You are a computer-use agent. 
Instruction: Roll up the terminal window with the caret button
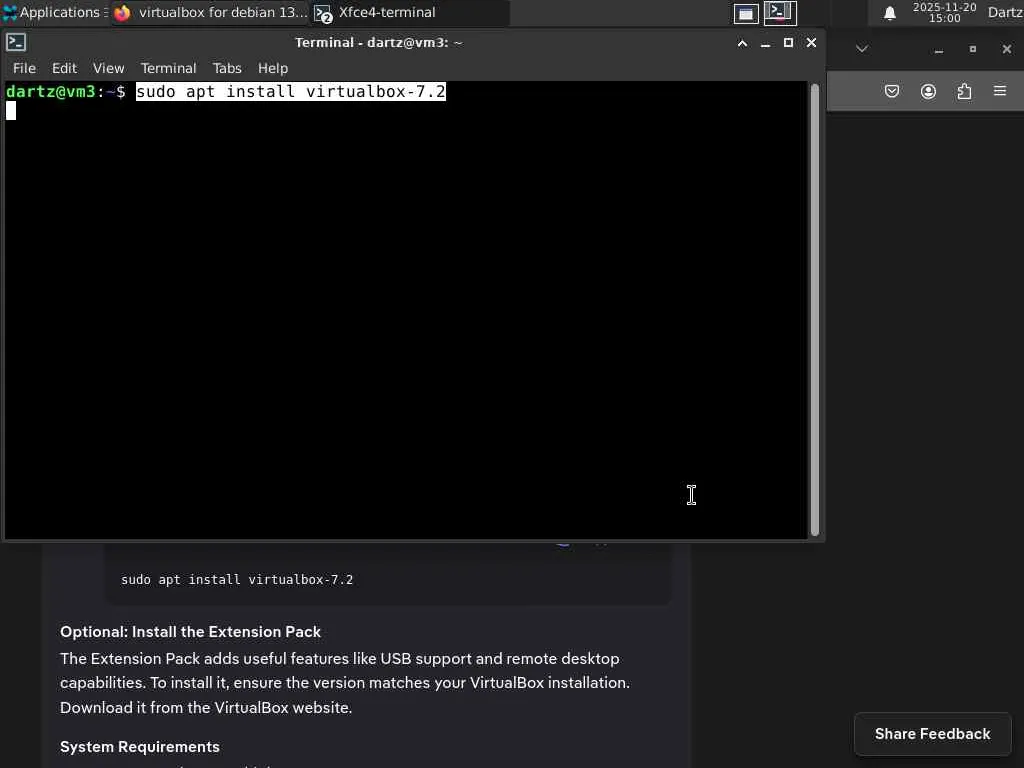coord(742,43)
